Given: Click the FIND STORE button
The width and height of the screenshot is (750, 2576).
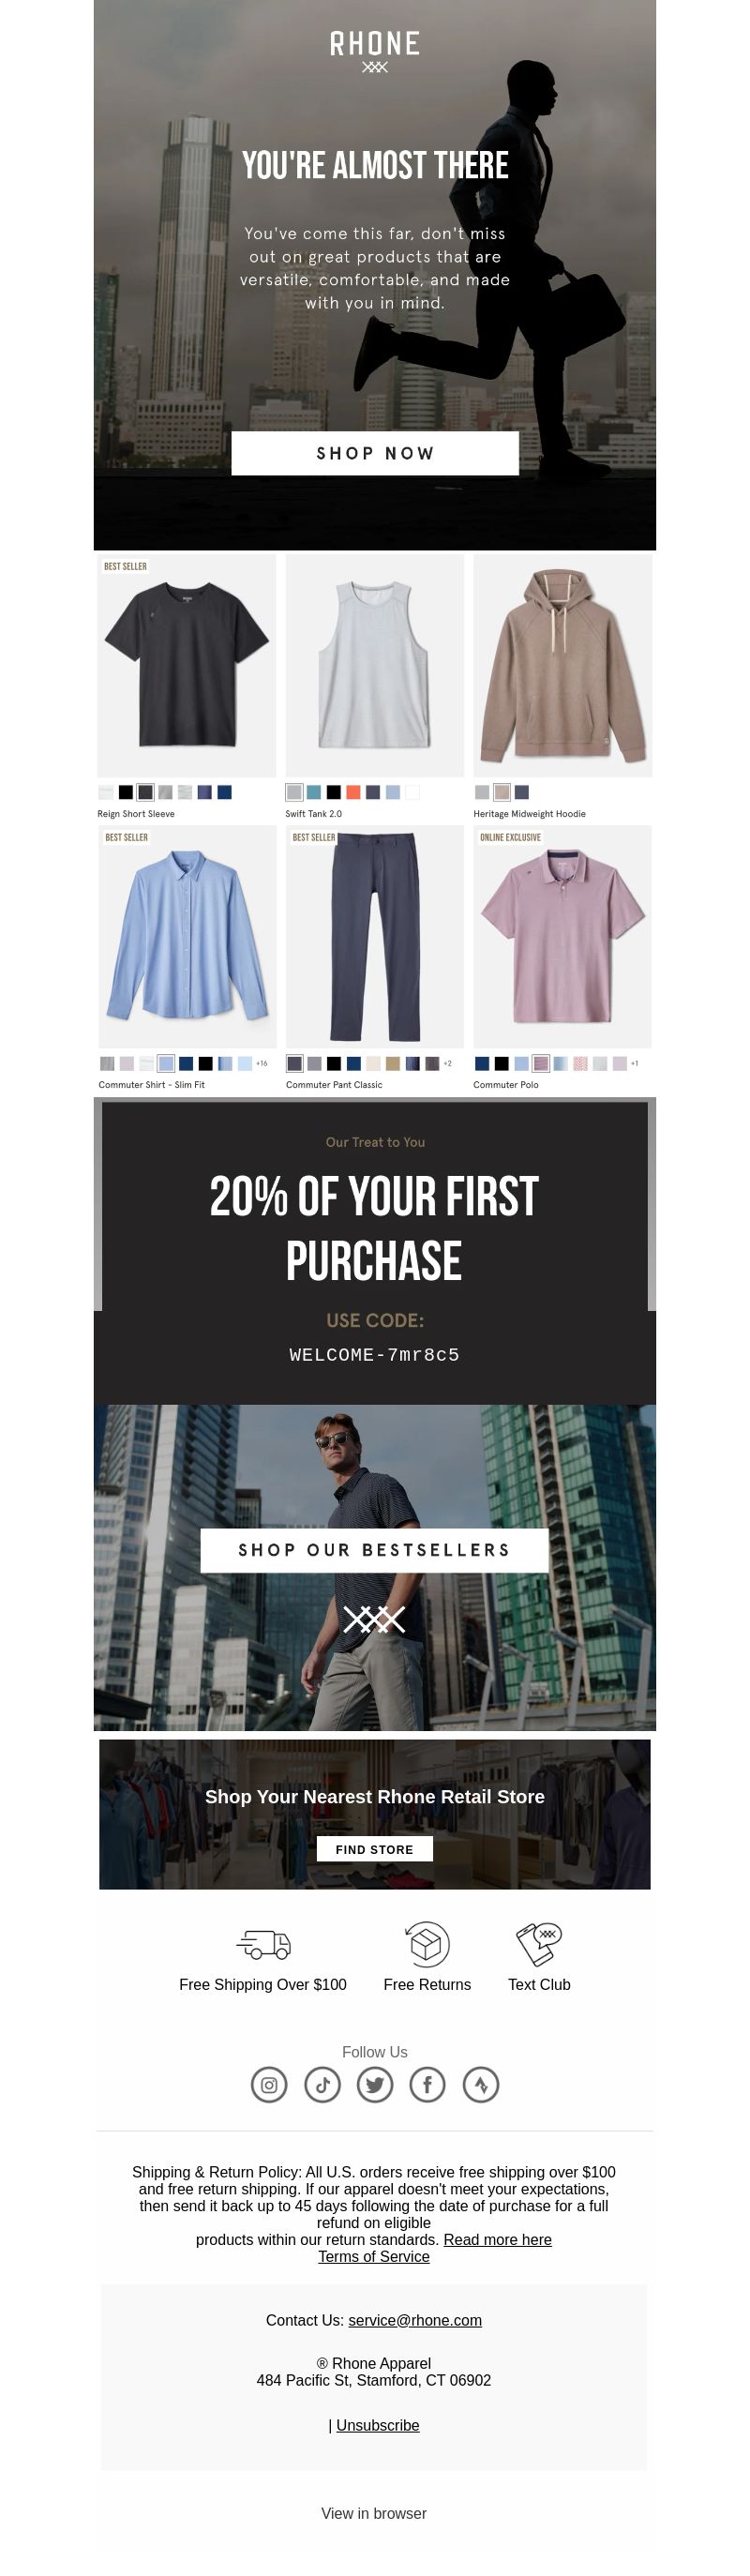Looking at the screenshot, I should coord(375,1849).
